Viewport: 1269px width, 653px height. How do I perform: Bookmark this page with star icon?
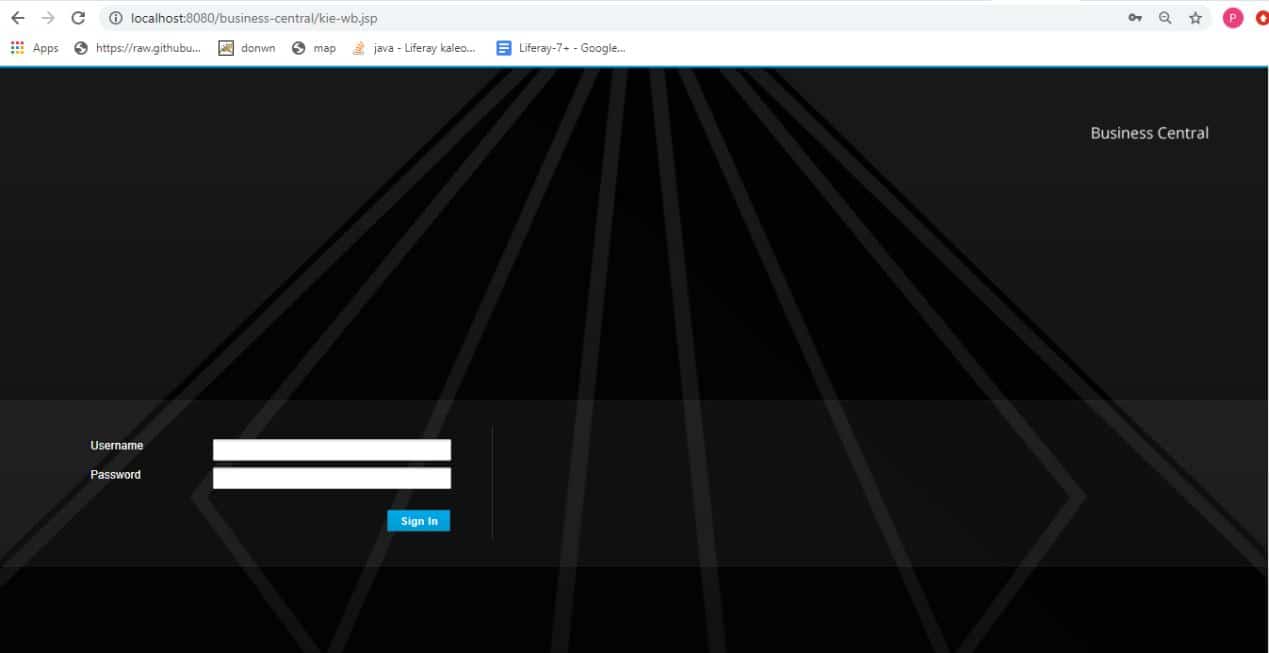click(1195, 18)
